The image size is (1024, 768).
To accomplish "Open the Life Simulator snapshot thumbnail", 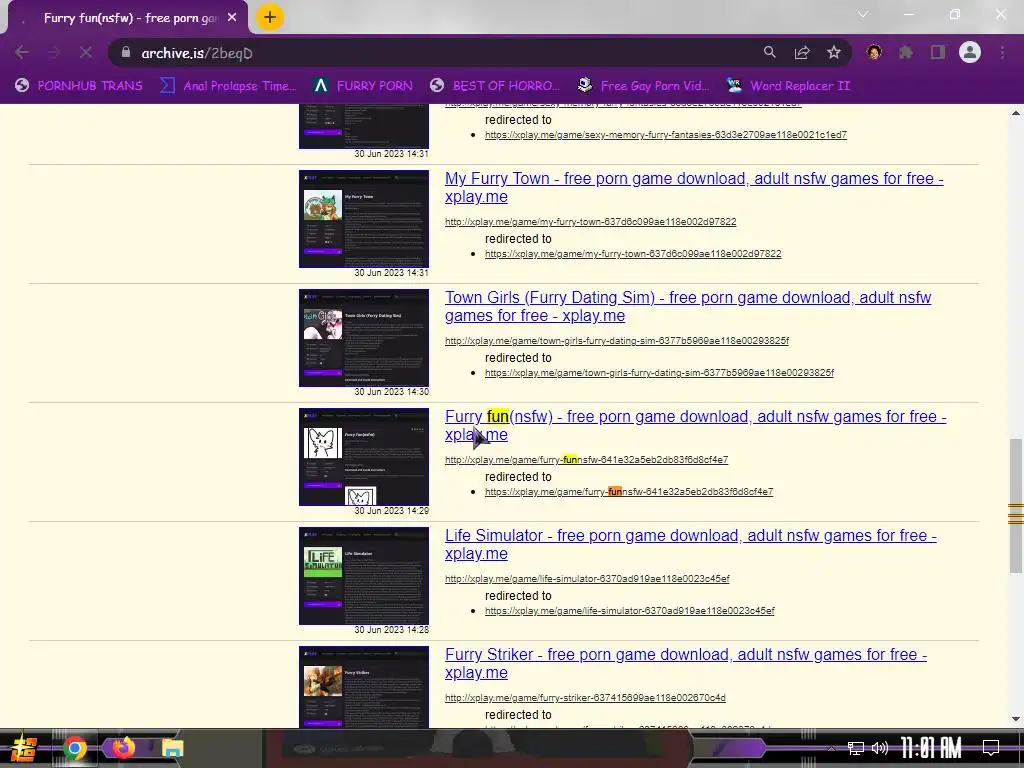I will [364, 575].
